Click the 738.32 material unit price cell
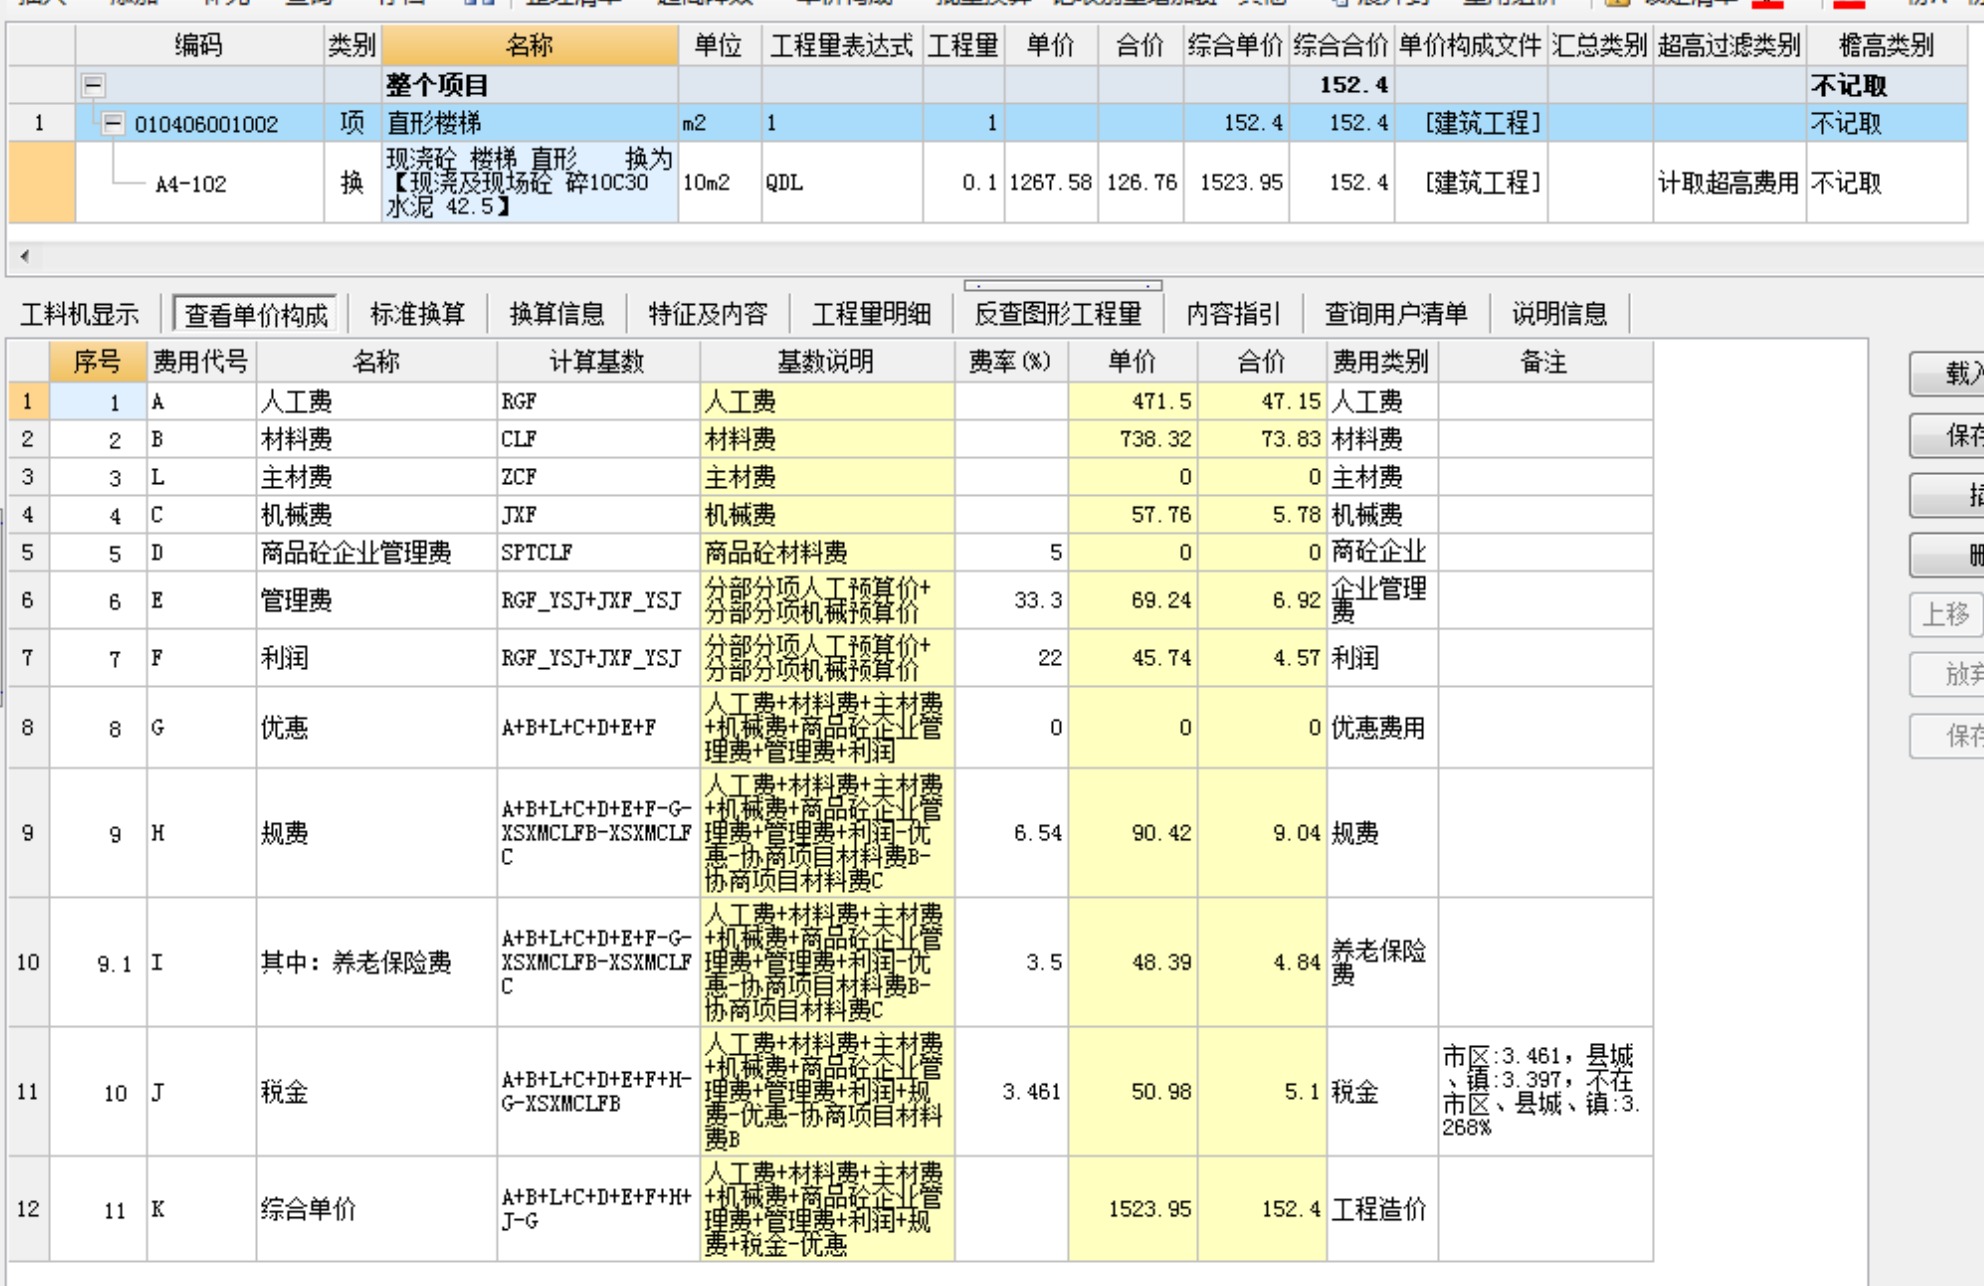Viewport: 1984px width, 1286px height. pyautogui.click(x=1132, y=439)
